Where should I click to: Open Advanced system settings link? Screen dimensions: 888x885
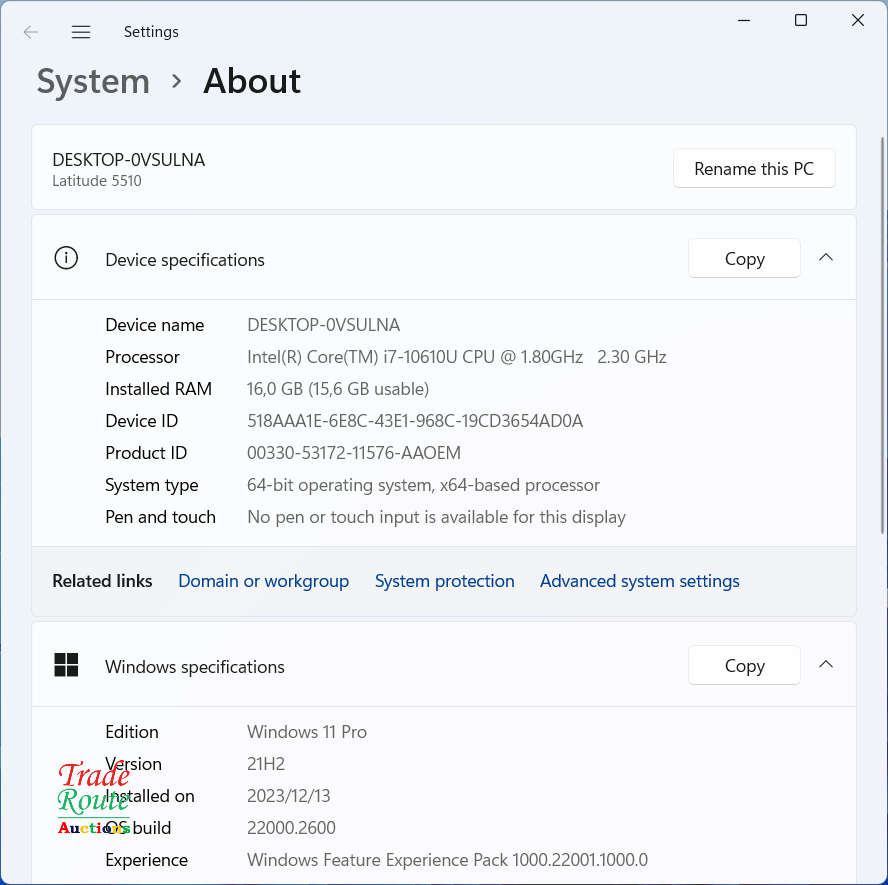coord(639,581)
